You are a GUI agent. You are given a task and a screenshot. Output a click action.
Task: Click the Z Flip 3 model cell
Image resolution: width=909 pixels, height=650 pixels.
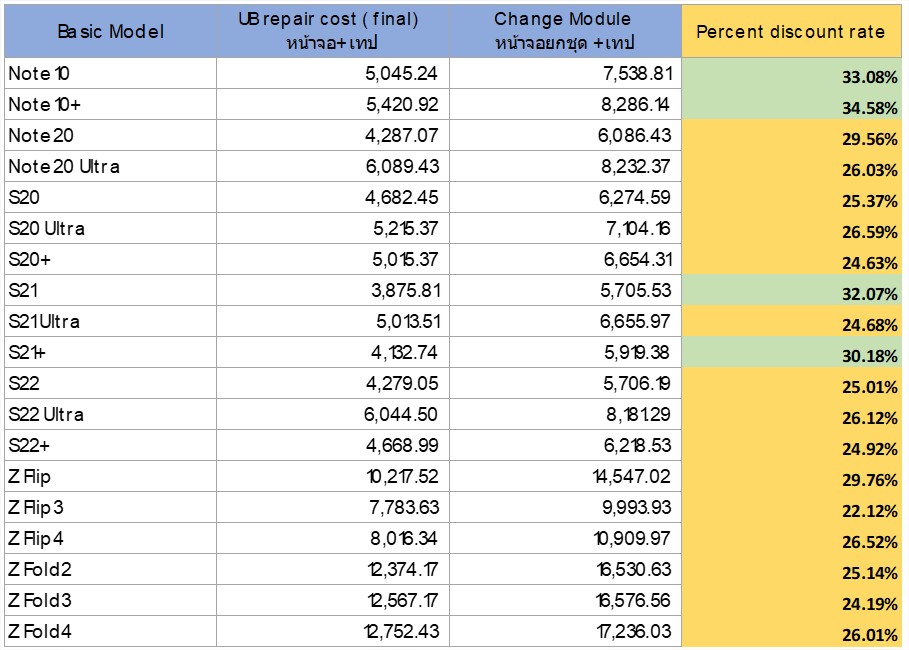click(x=110, y=507)
